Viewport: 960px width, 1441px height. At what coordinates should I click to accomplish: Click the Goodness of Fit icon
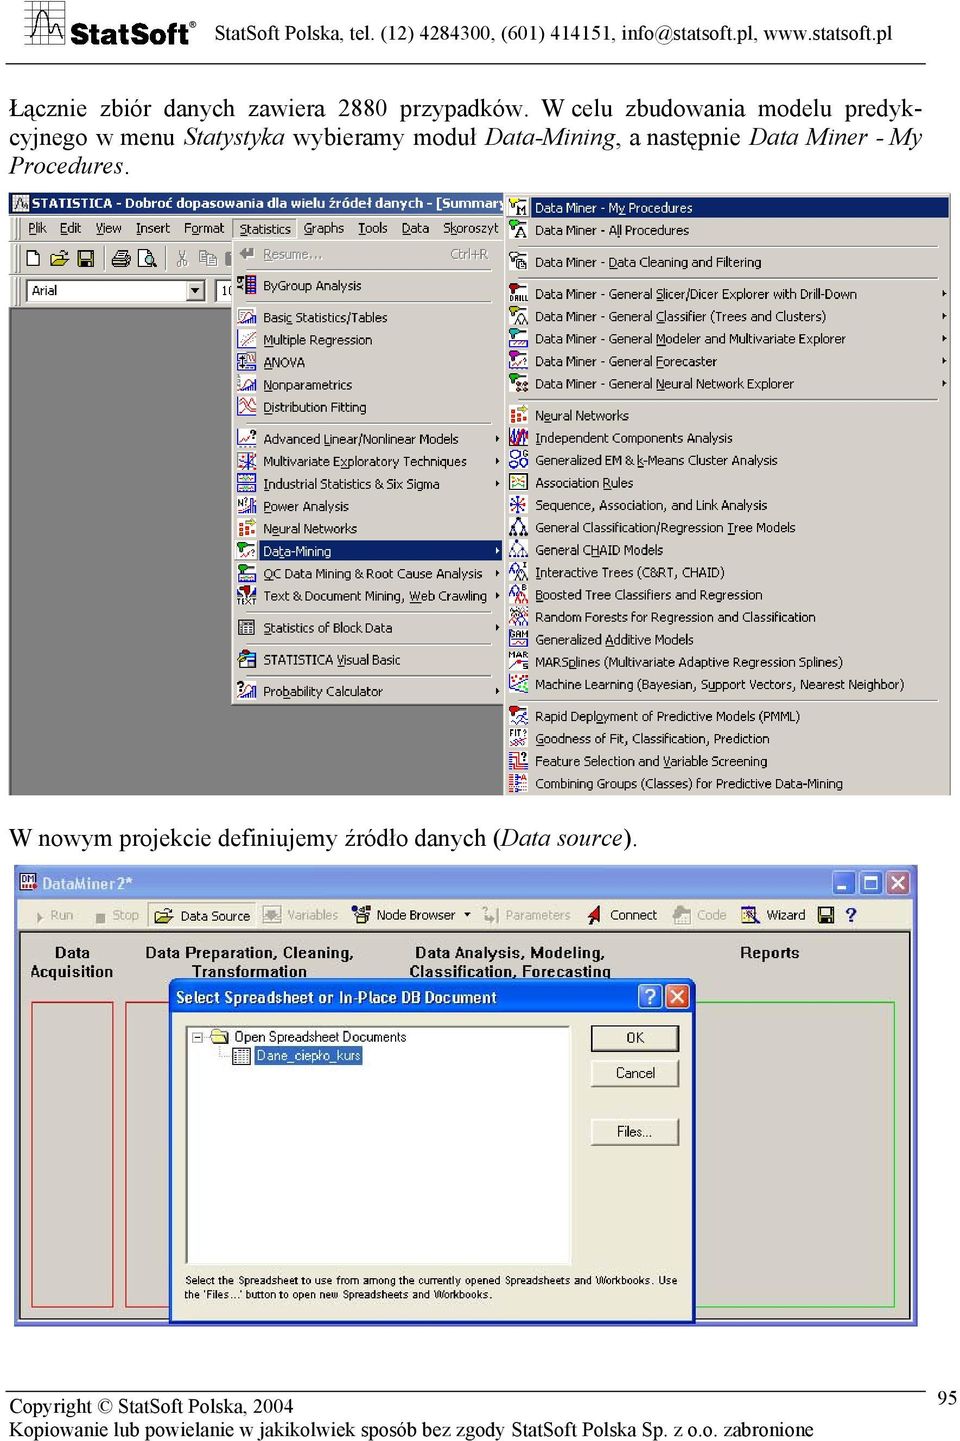[x=518, y=738]
